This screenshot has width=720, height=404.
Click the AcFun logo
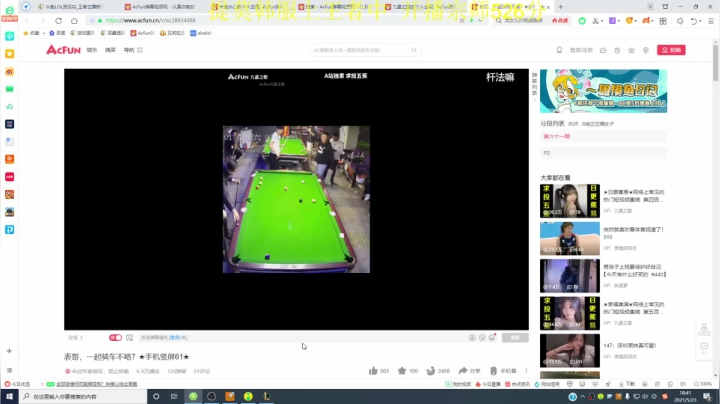pyautogui.click(x=63, y=50)
